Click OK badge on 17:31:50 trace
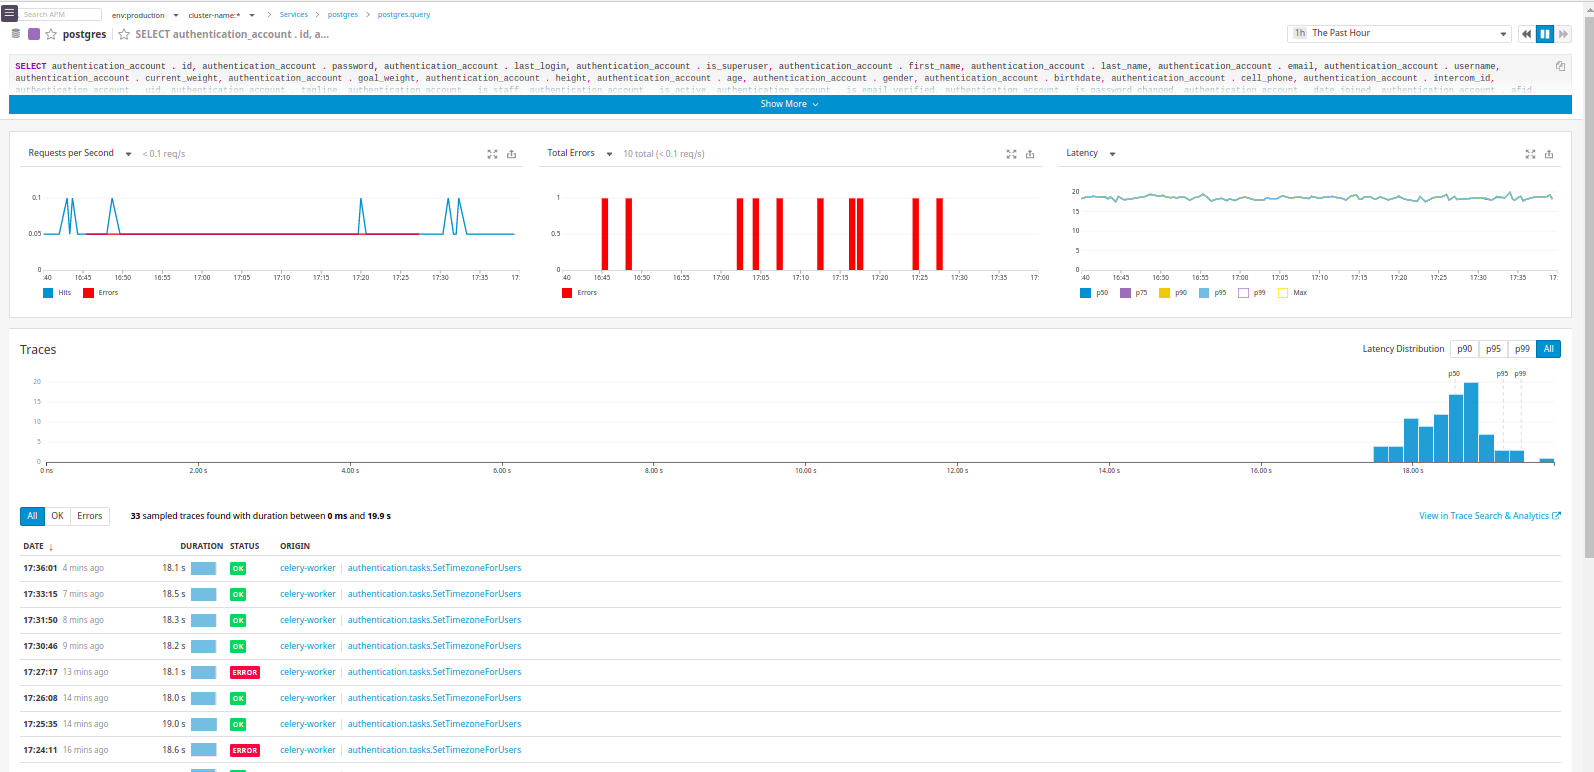Viewport: 1594px width, 772px height. [x=238, y=620]
